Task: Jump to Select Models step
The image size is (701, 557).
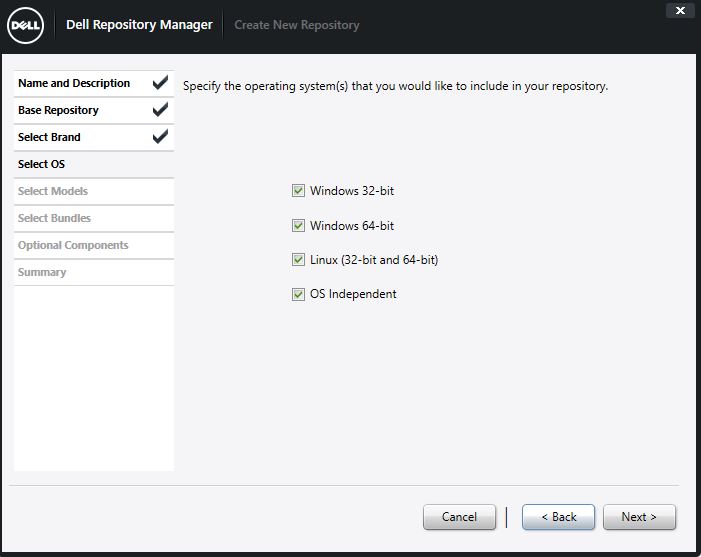Action: [x=94, y=191]
